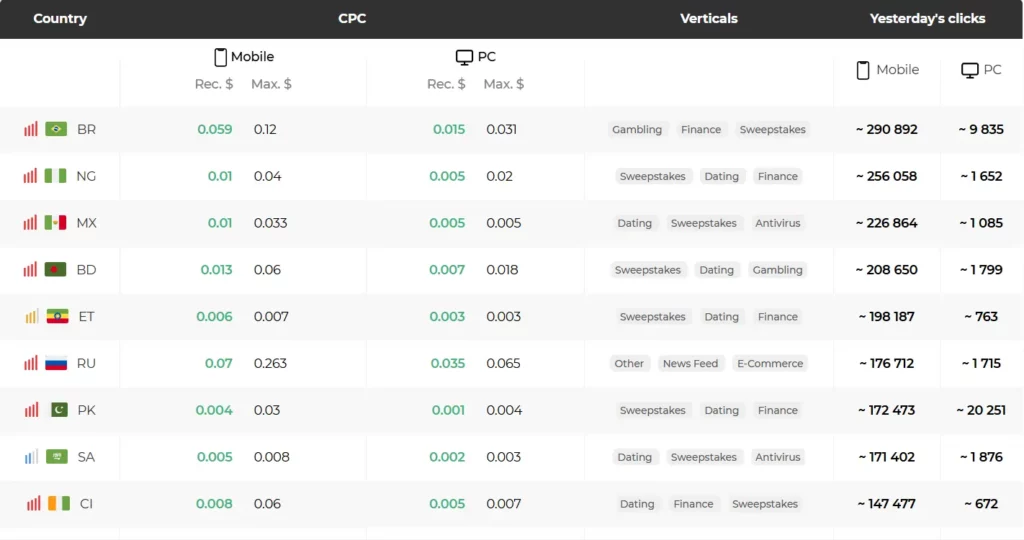Click the Sweepstakes tag in the ET row
The image size is (1024, 540).
[x=652, y=317]
